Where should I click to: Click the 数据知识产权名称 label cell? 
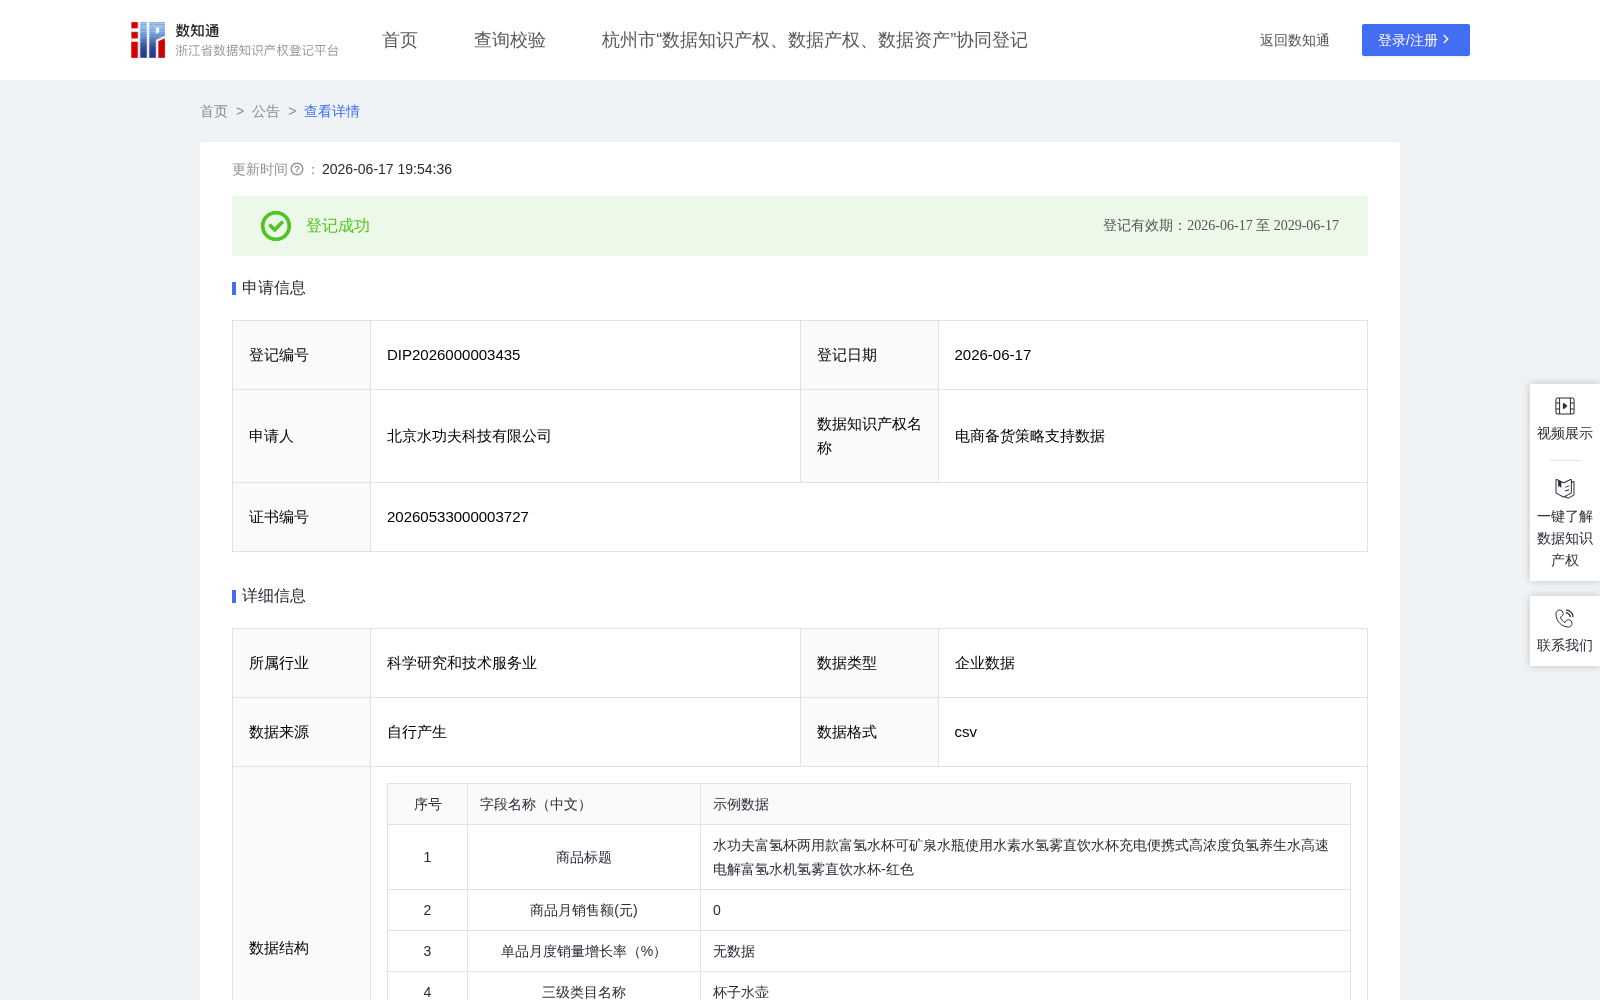click(869, 436)
